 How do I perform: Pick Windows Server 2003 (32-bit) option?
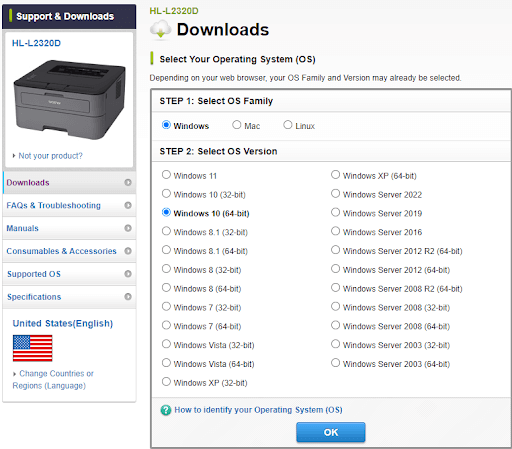(335, 344)
